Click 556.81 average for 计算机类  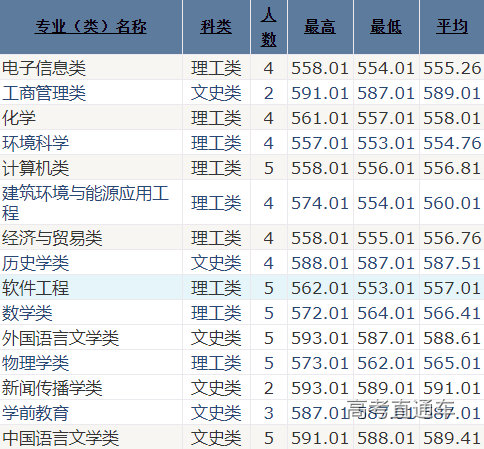[x=452, y=168]
